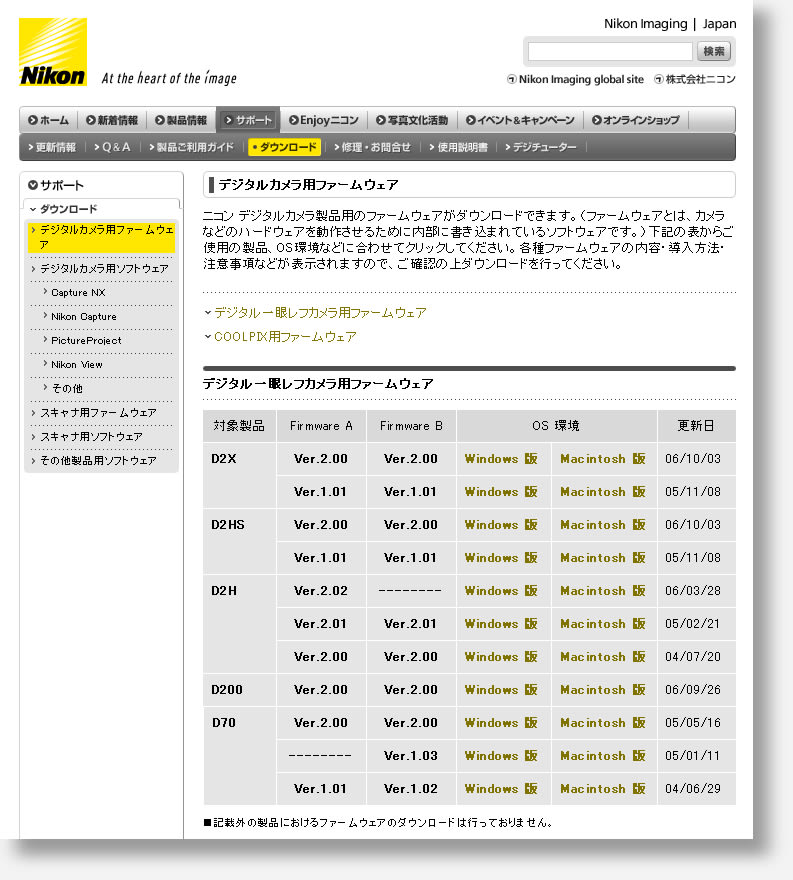This screenshot has height=880, width=793.
Task: Open デジタルカメラ用ソフトウェア in sidebar
Action: coord(100,269)
